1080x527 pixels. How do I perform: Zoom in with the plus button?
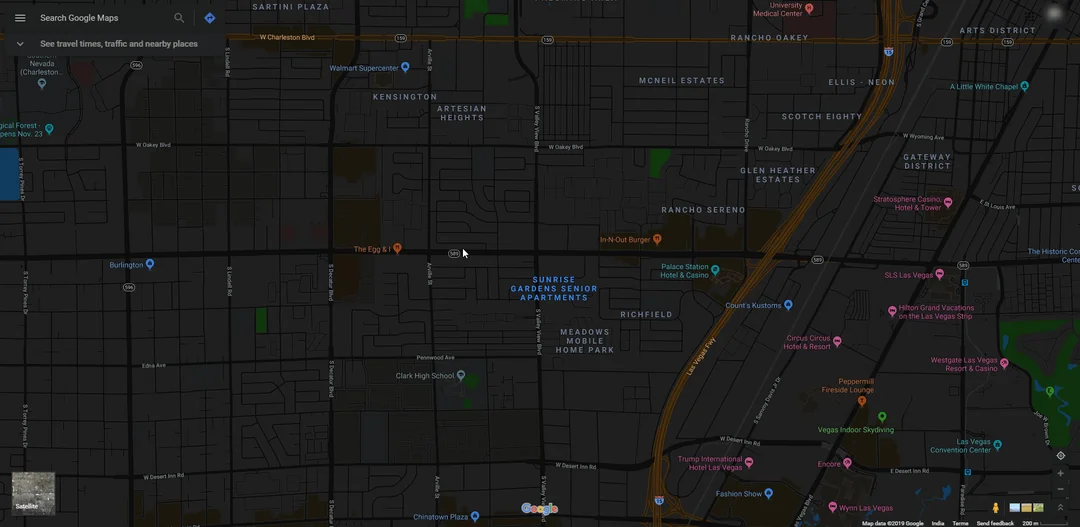1061,473
